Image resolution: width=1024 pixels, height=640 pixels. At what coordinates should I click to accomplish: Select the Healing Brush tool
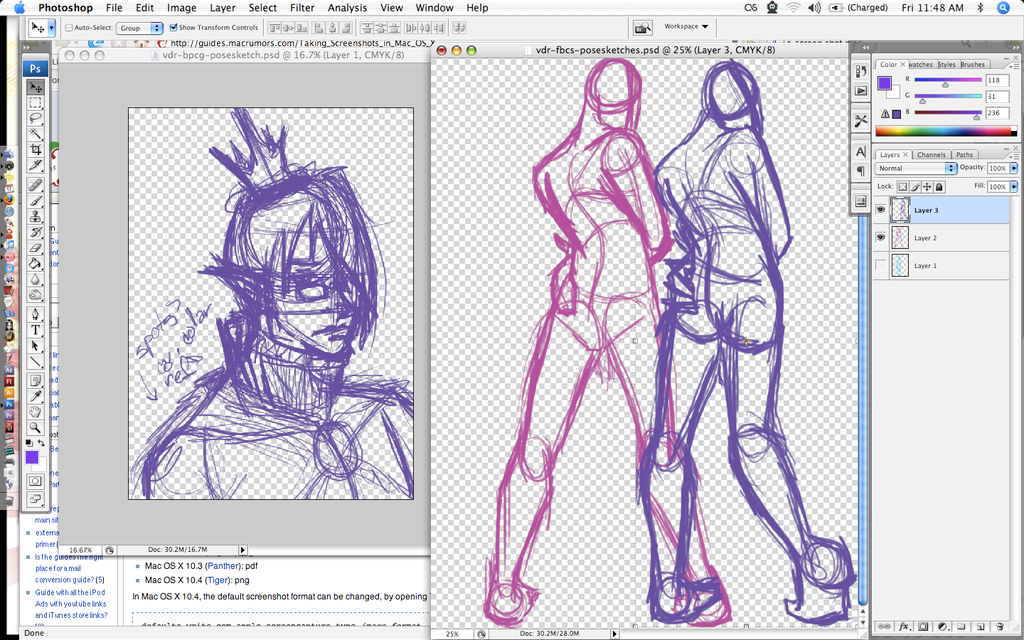point(35,185)
